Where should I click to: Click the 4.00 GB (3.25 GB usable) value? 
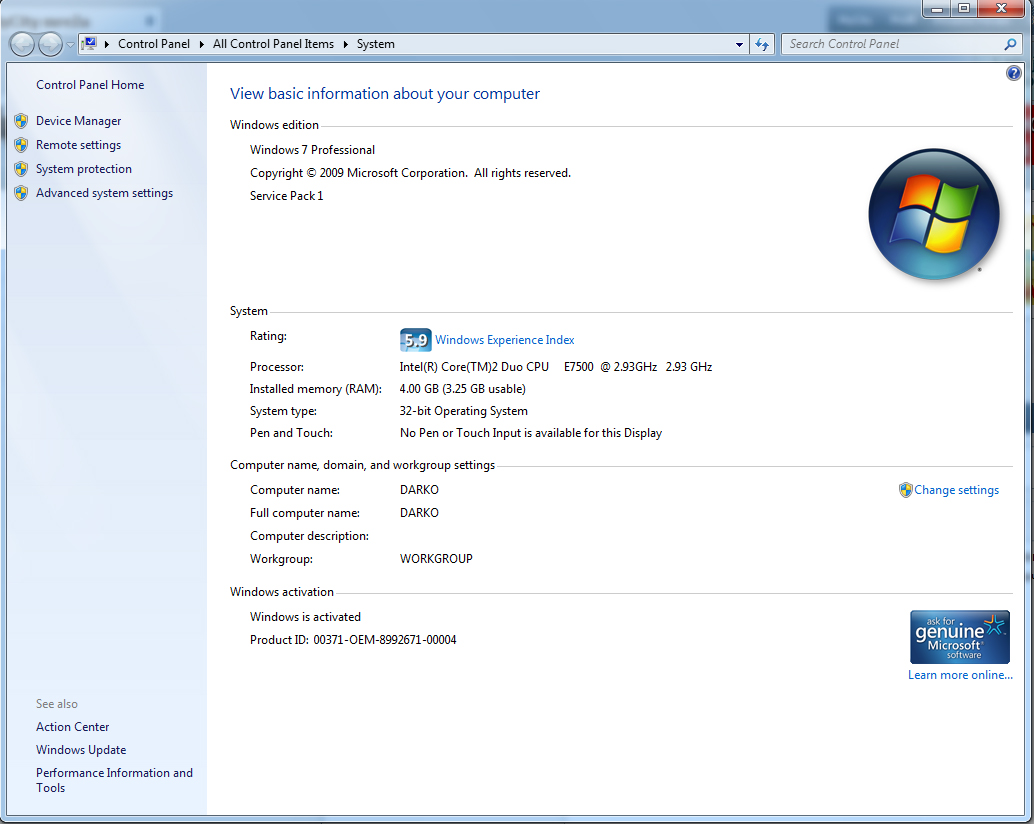point(462,389)
